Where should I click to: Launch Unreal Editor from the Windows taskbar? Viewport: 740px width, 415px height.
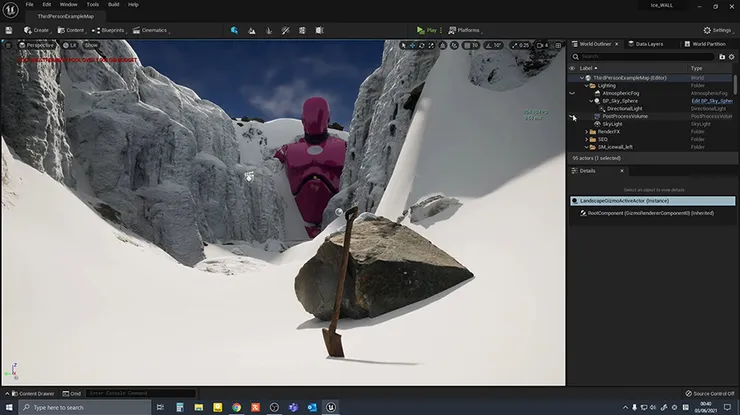coord(331,407)
